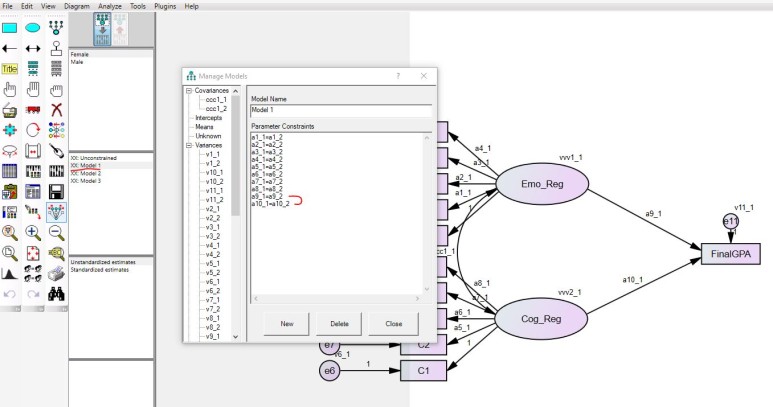Select the Unconstrained model in models list
This screenshot has width=773, height=407.
tap(94, 158)
